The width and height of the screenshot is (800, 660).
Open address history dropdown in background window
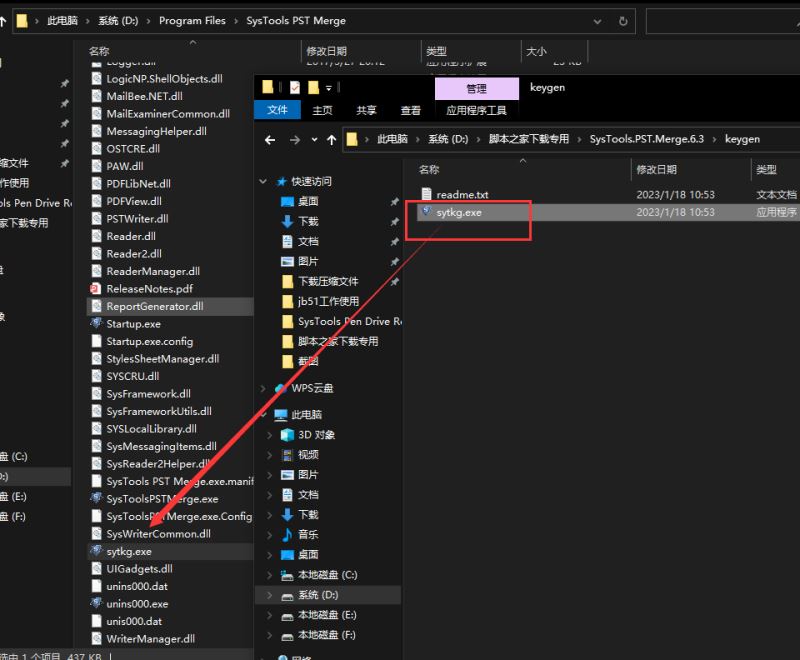pos(597,21)
